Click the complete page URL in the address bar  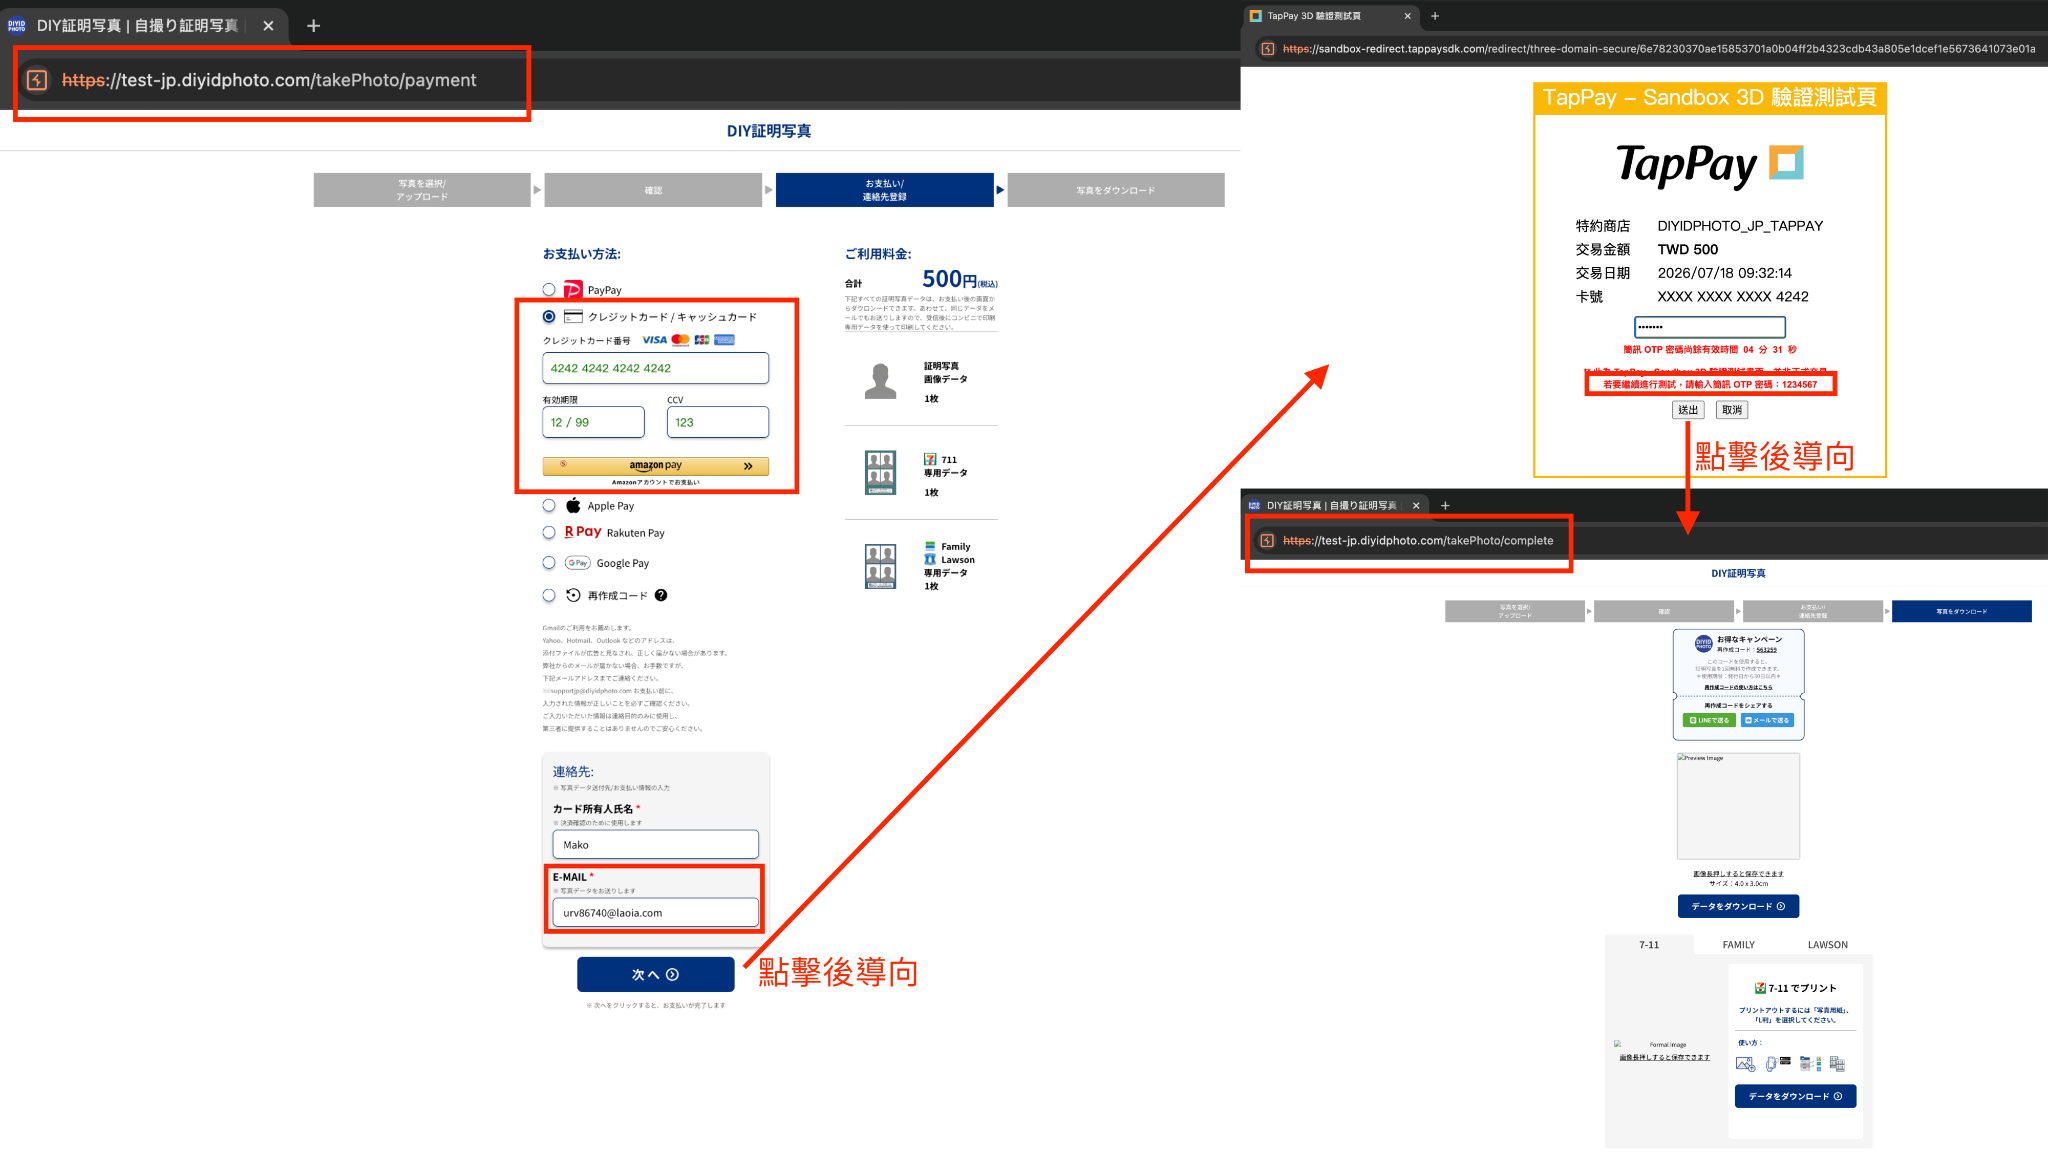click(1418, 541)
